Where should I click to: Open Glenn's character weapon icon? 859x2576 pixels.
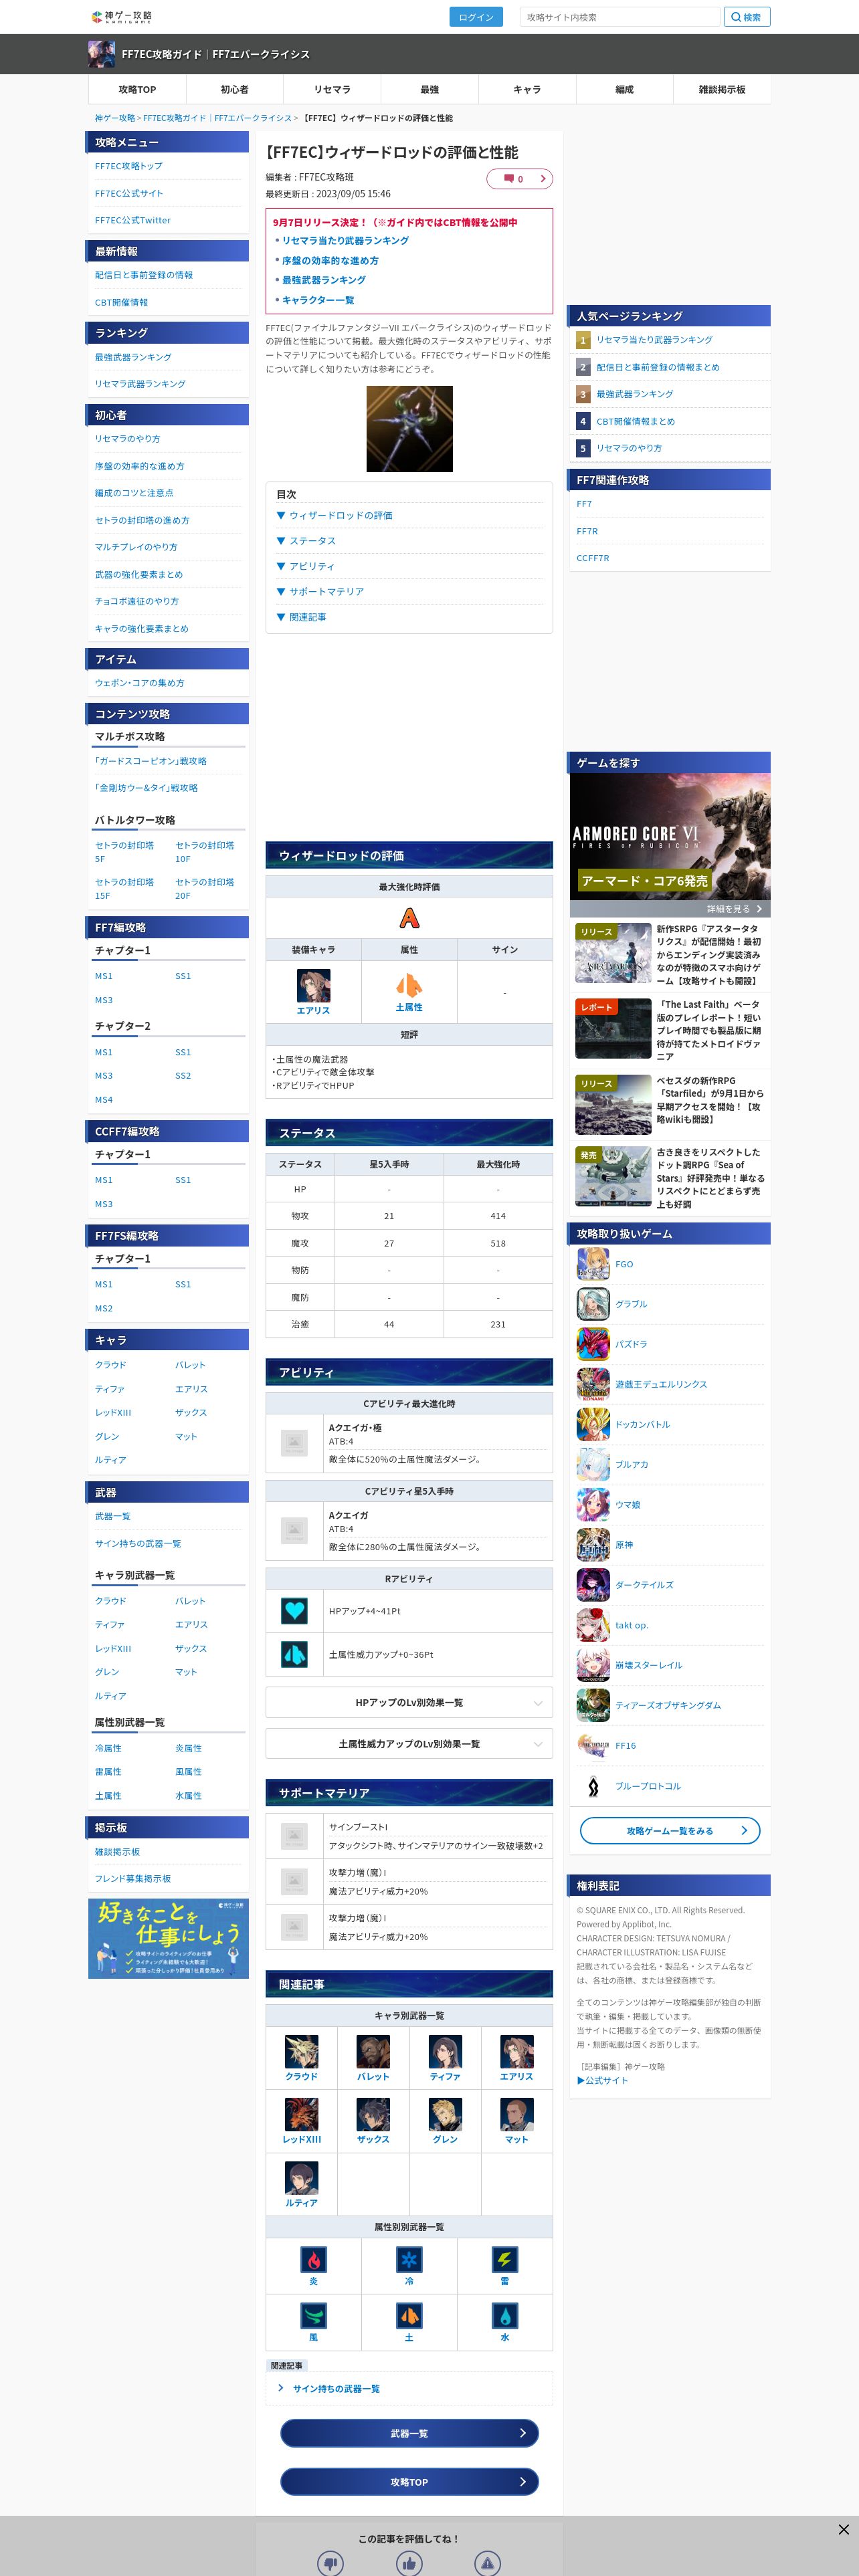[445, 2114]
